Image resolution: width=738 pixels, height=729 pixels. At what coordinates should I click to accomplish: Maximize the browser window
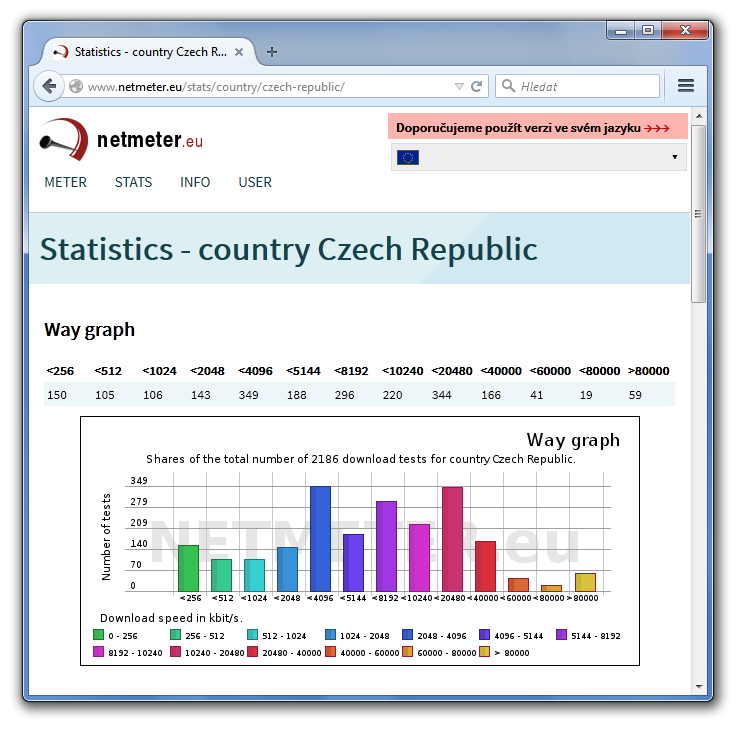coord(648,31)
